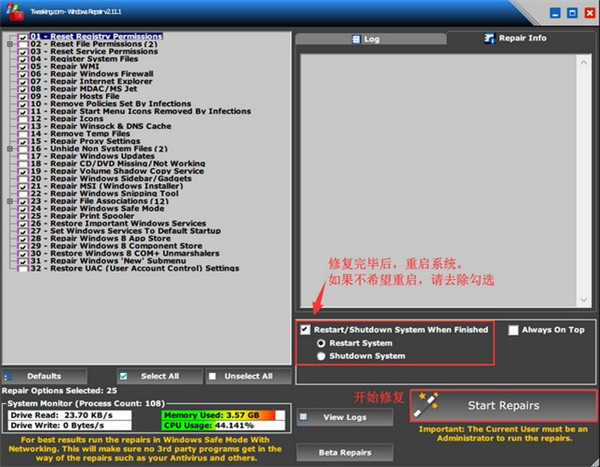Click the Memory Used status indicator

pyautogui.click(x=212, y=414)
